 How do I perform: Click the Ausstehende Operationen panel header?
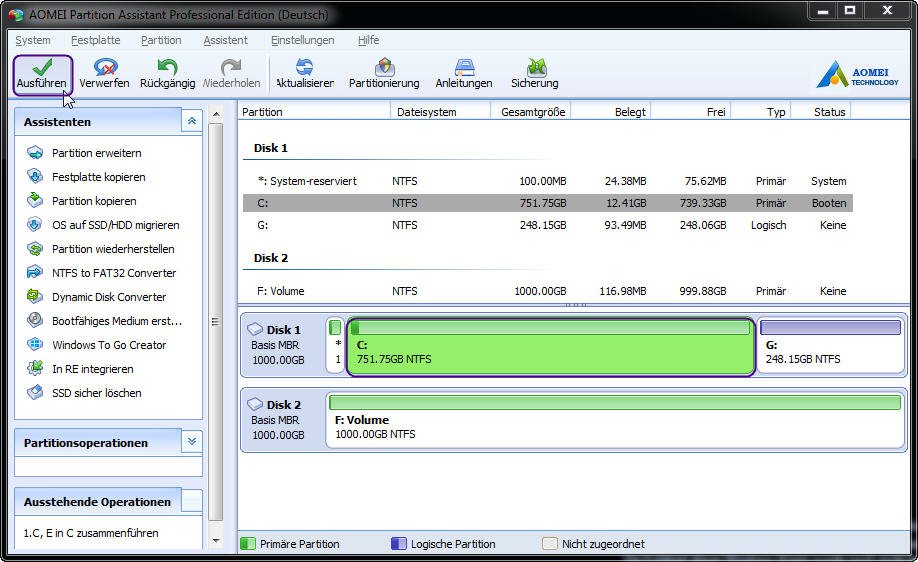(108, 502)
